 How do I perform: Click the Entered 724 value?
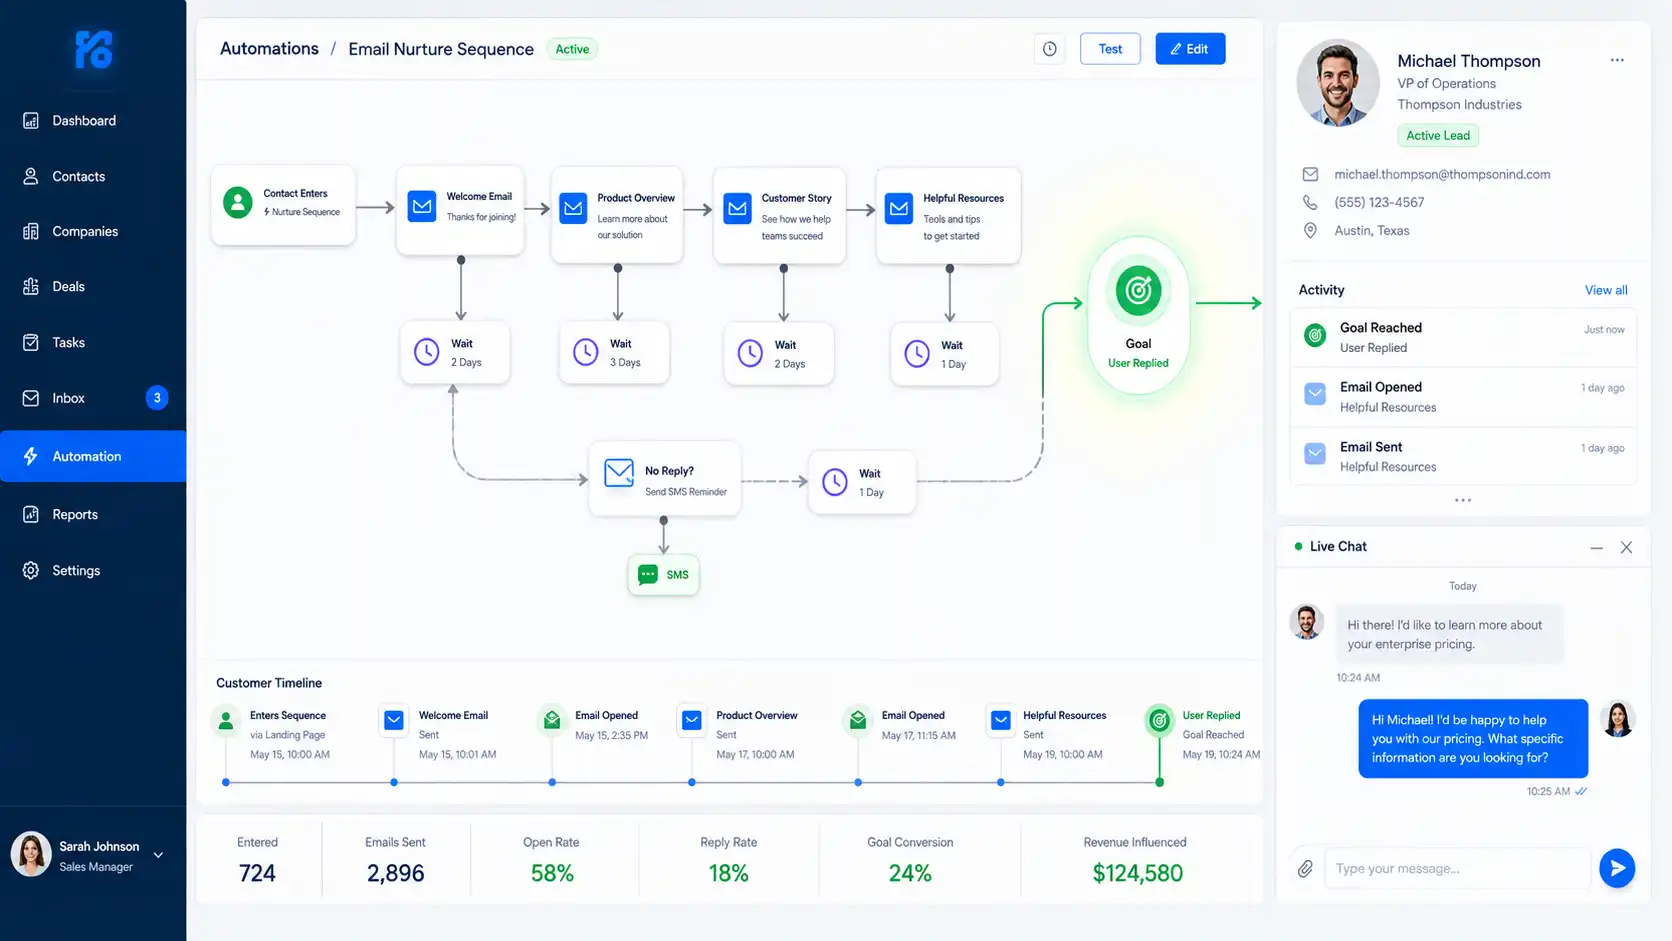tap(257, 873)
